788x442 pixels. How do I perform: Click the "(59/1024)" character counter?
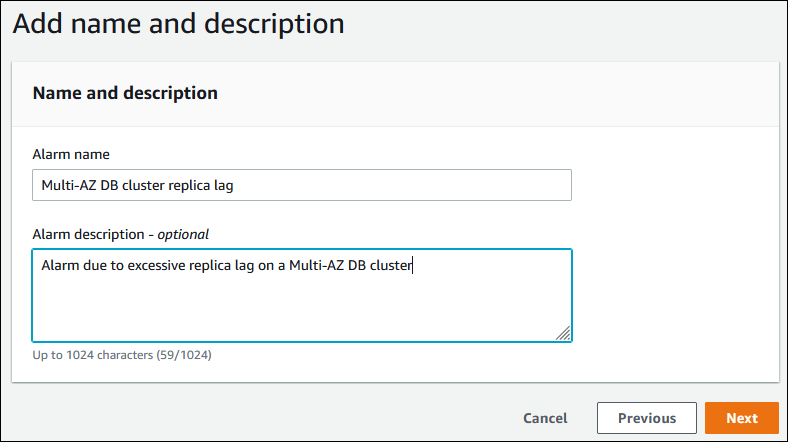click(x=184, y=355)
